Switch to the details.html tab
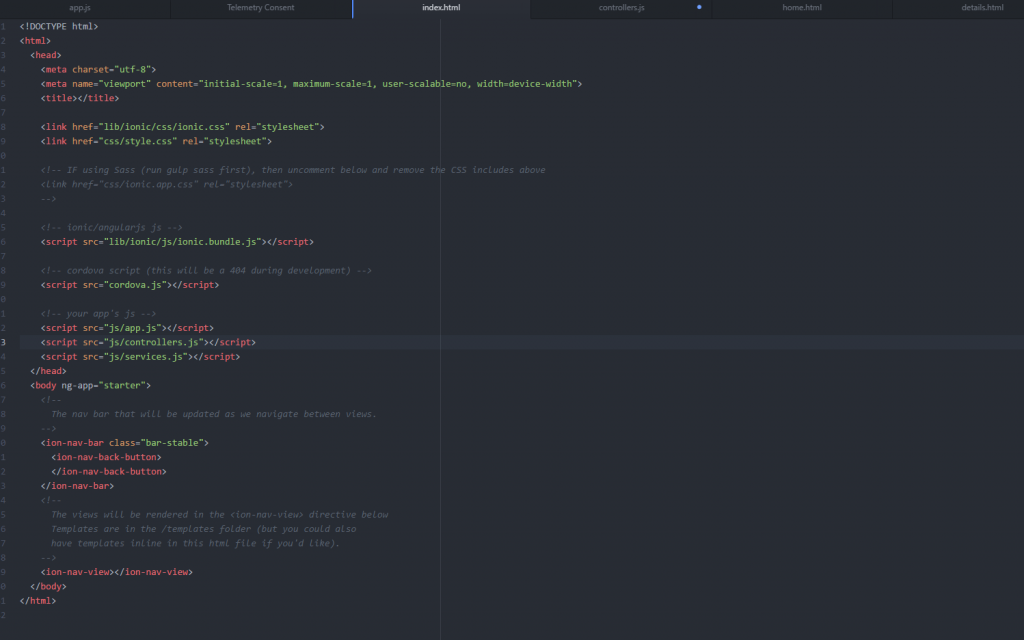 pyautogui.click(x=982, y=8)
